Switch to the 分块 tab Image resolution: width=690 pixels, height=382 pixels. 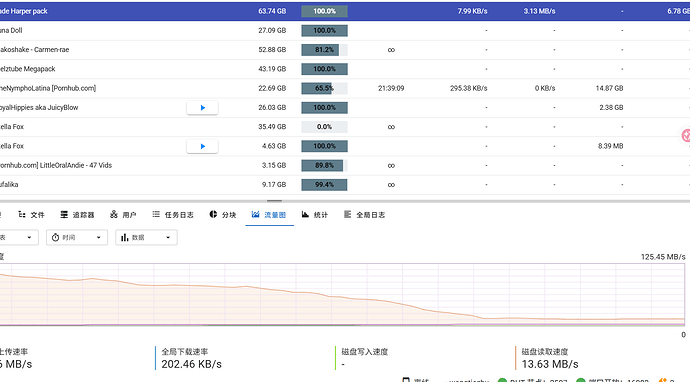223,215
